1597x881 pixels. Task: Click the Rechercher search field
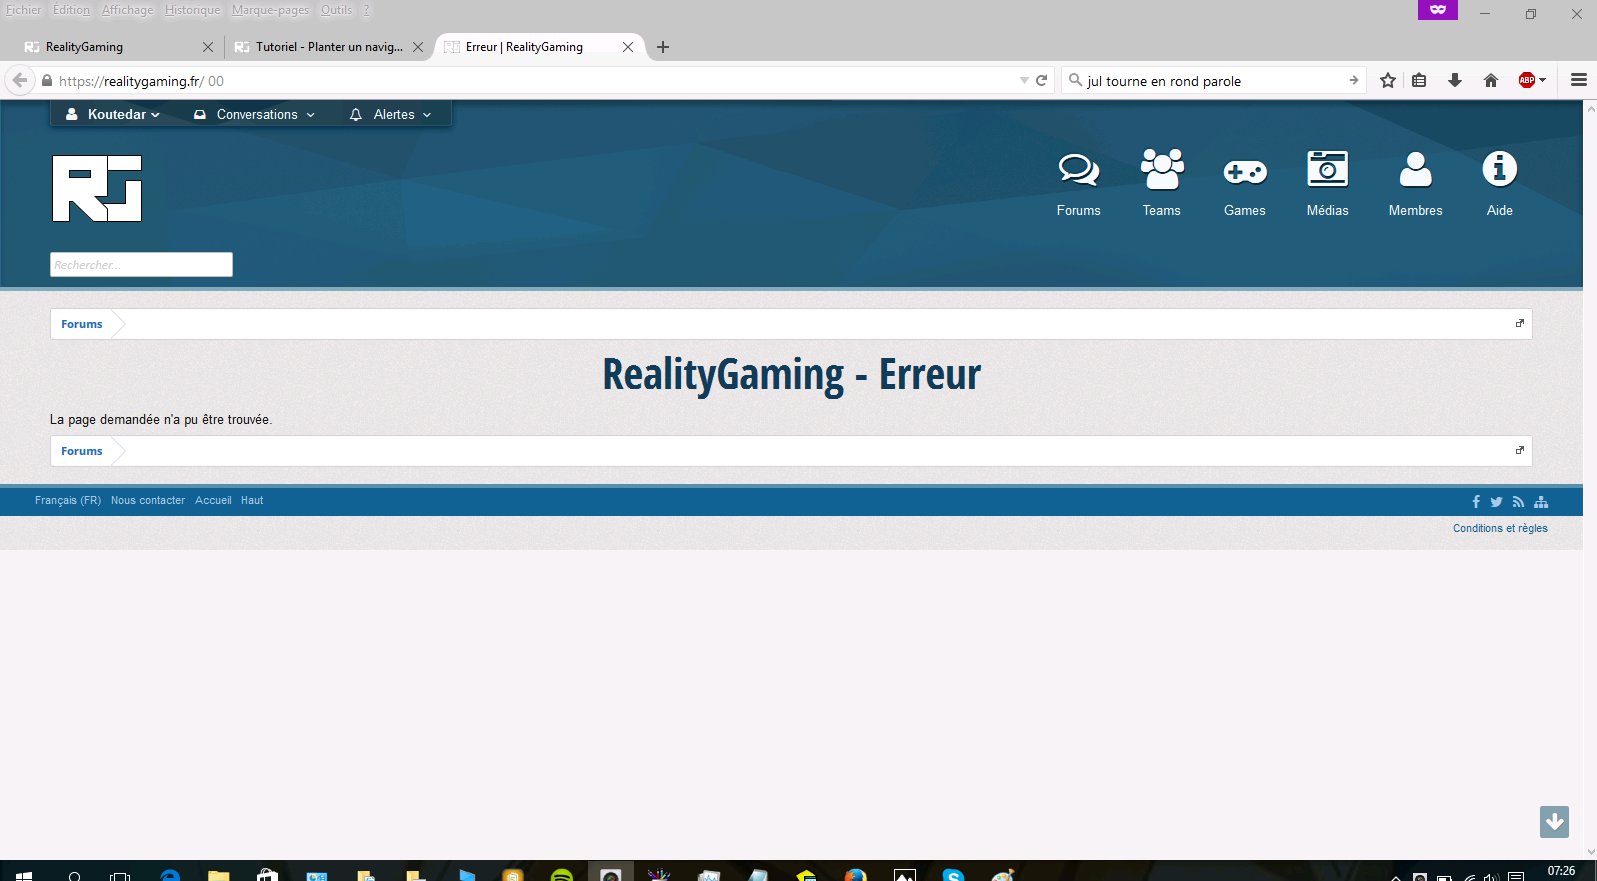tap(141, 264)
